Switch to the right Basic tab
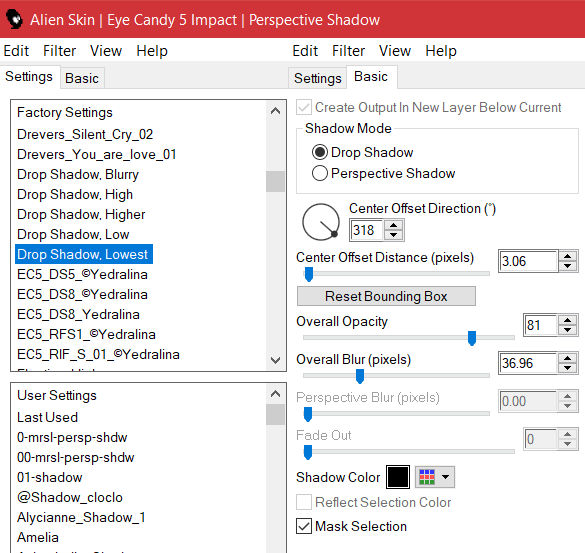 click(371, 76)
